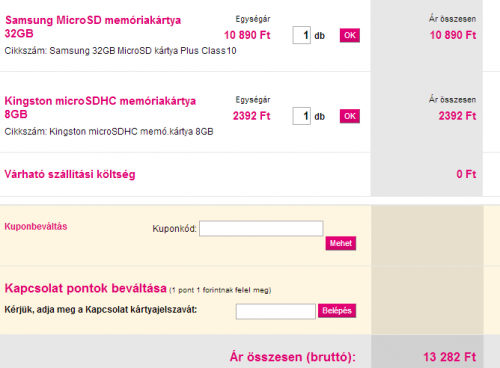Click the '1 pont 1 forintnak felel meg' note
The height and width of the screenshot is (368, 500).
point(220,290)
